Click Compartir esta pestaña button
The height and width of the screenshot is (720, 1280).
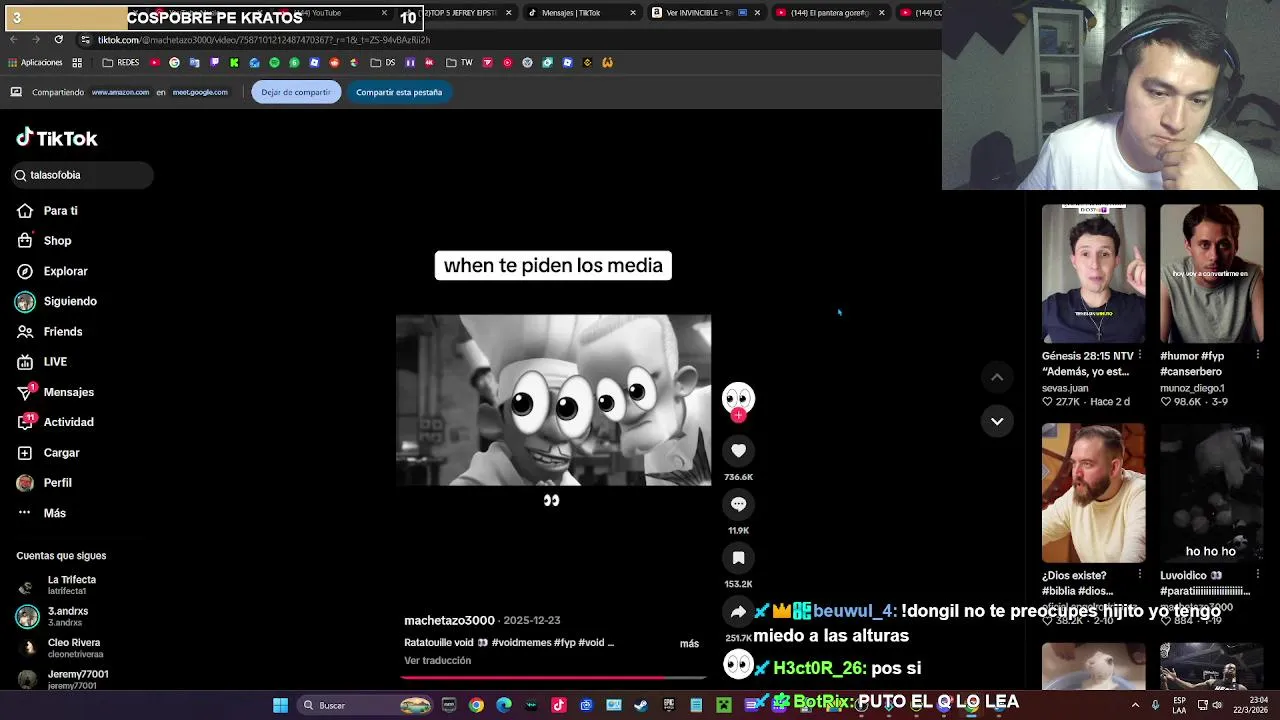click(399, 92)
